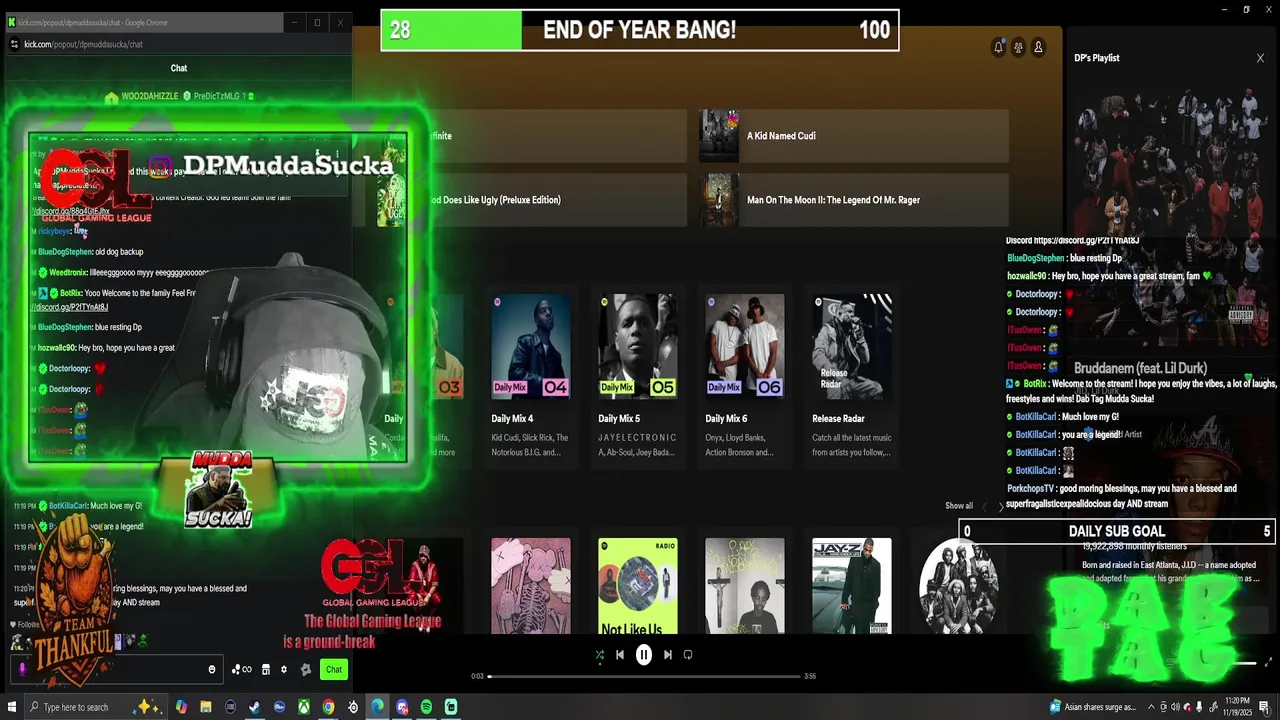Open the Daily Mix 5 card

coord(637,376)
